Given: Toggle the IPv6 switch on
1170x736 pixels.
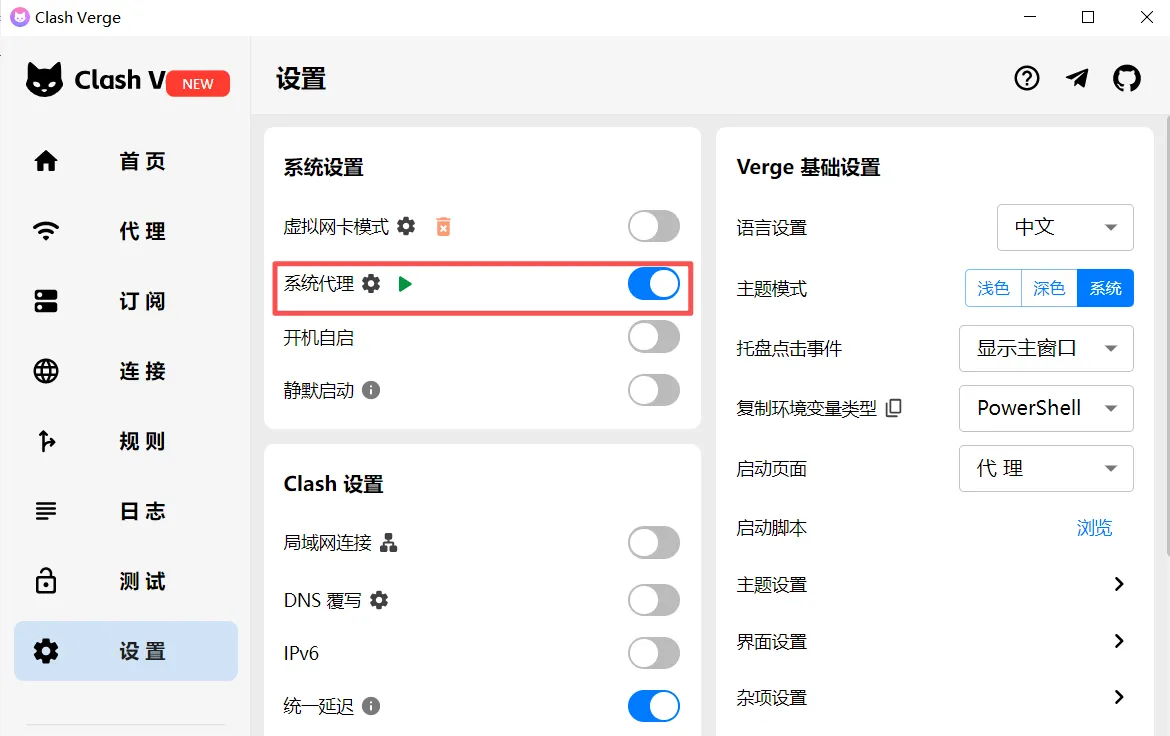Looking at the screenshot, I should click(x=653, y=653).
